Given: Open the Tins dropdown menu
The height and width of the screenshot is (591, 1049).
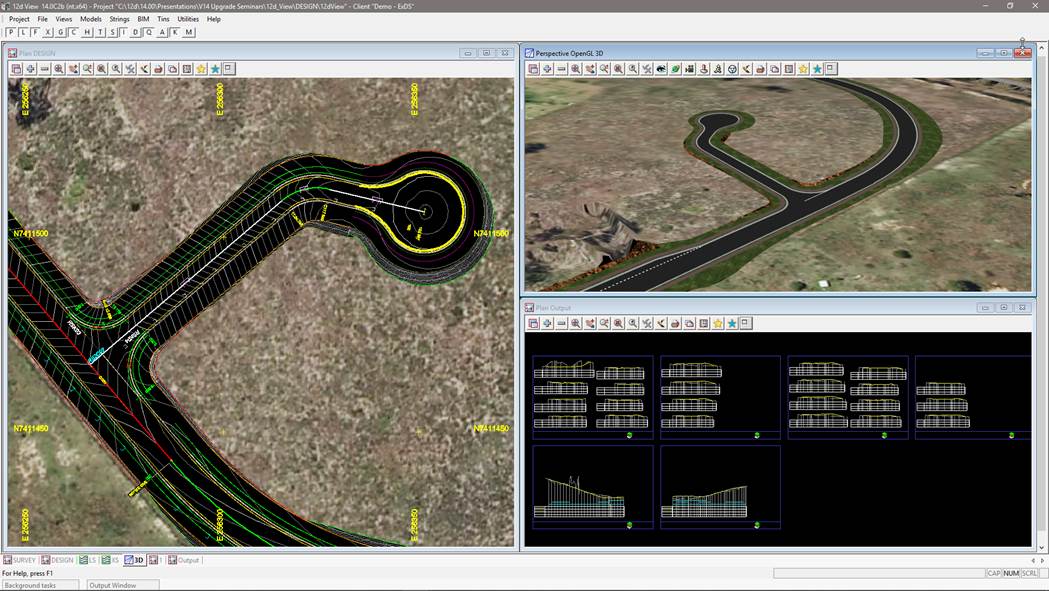Looking at the screenshot, I should tap(163, 19).
